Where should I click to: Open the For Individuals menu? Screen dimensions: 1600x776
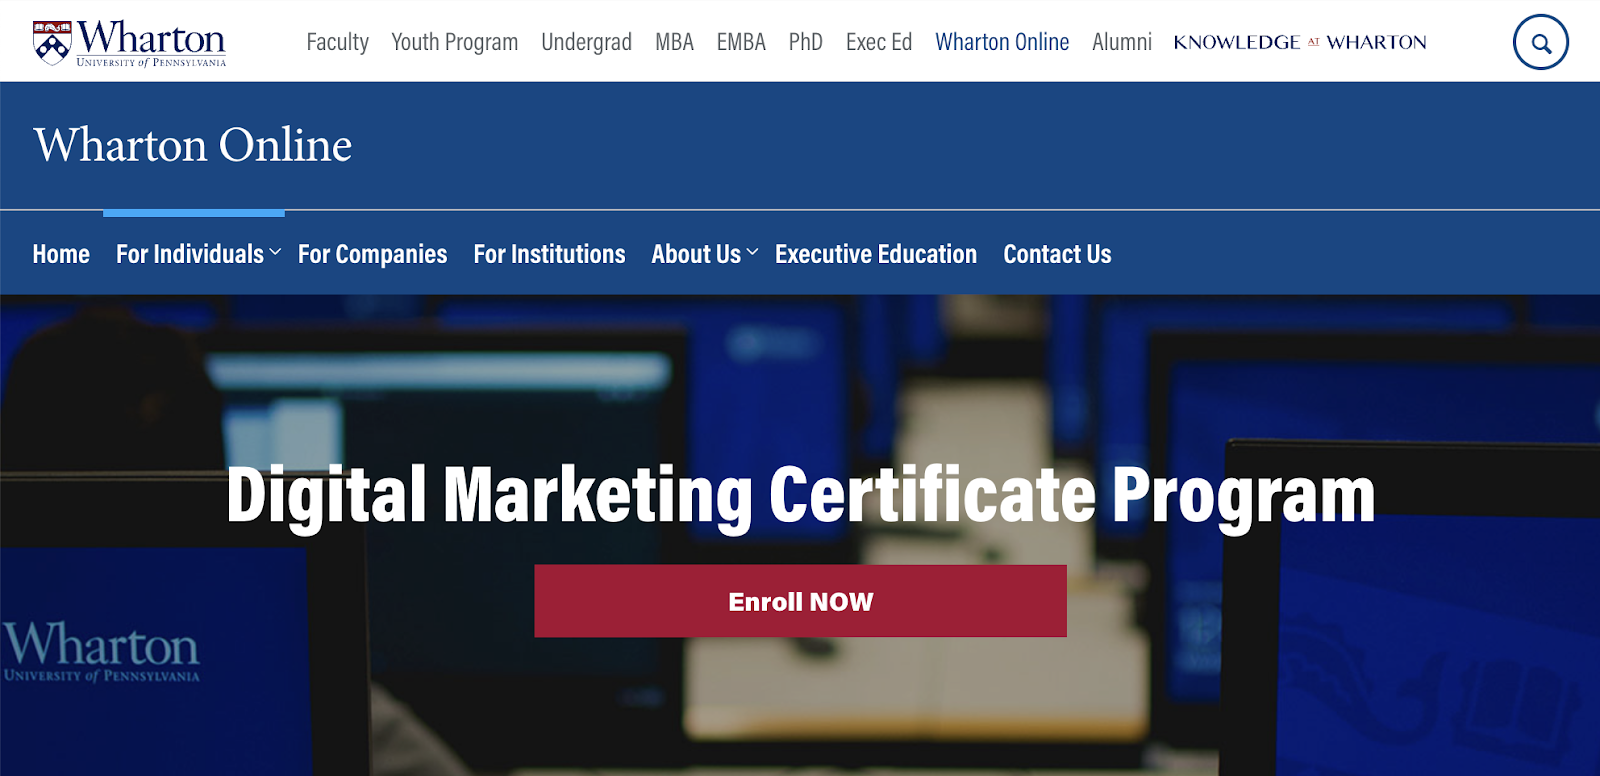(190, 254)
